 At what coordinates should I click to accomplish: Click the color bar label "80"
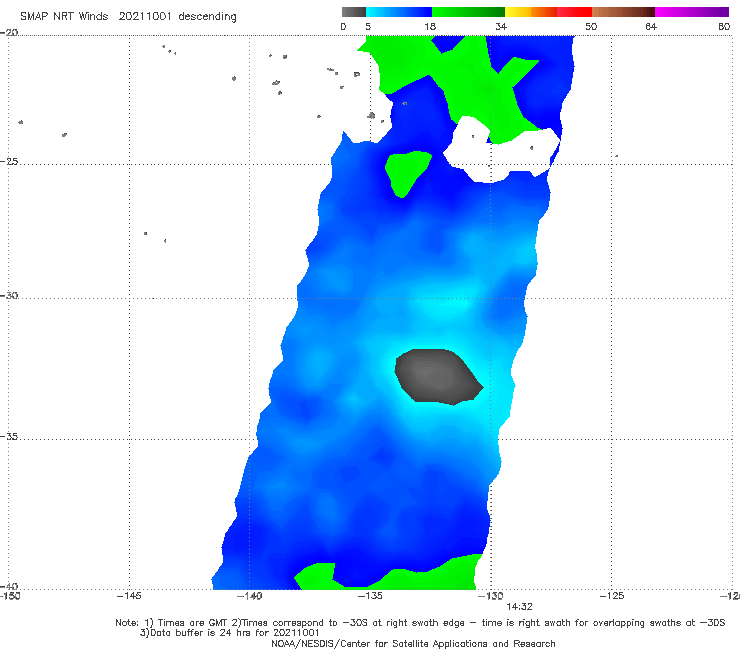[724, 26]
